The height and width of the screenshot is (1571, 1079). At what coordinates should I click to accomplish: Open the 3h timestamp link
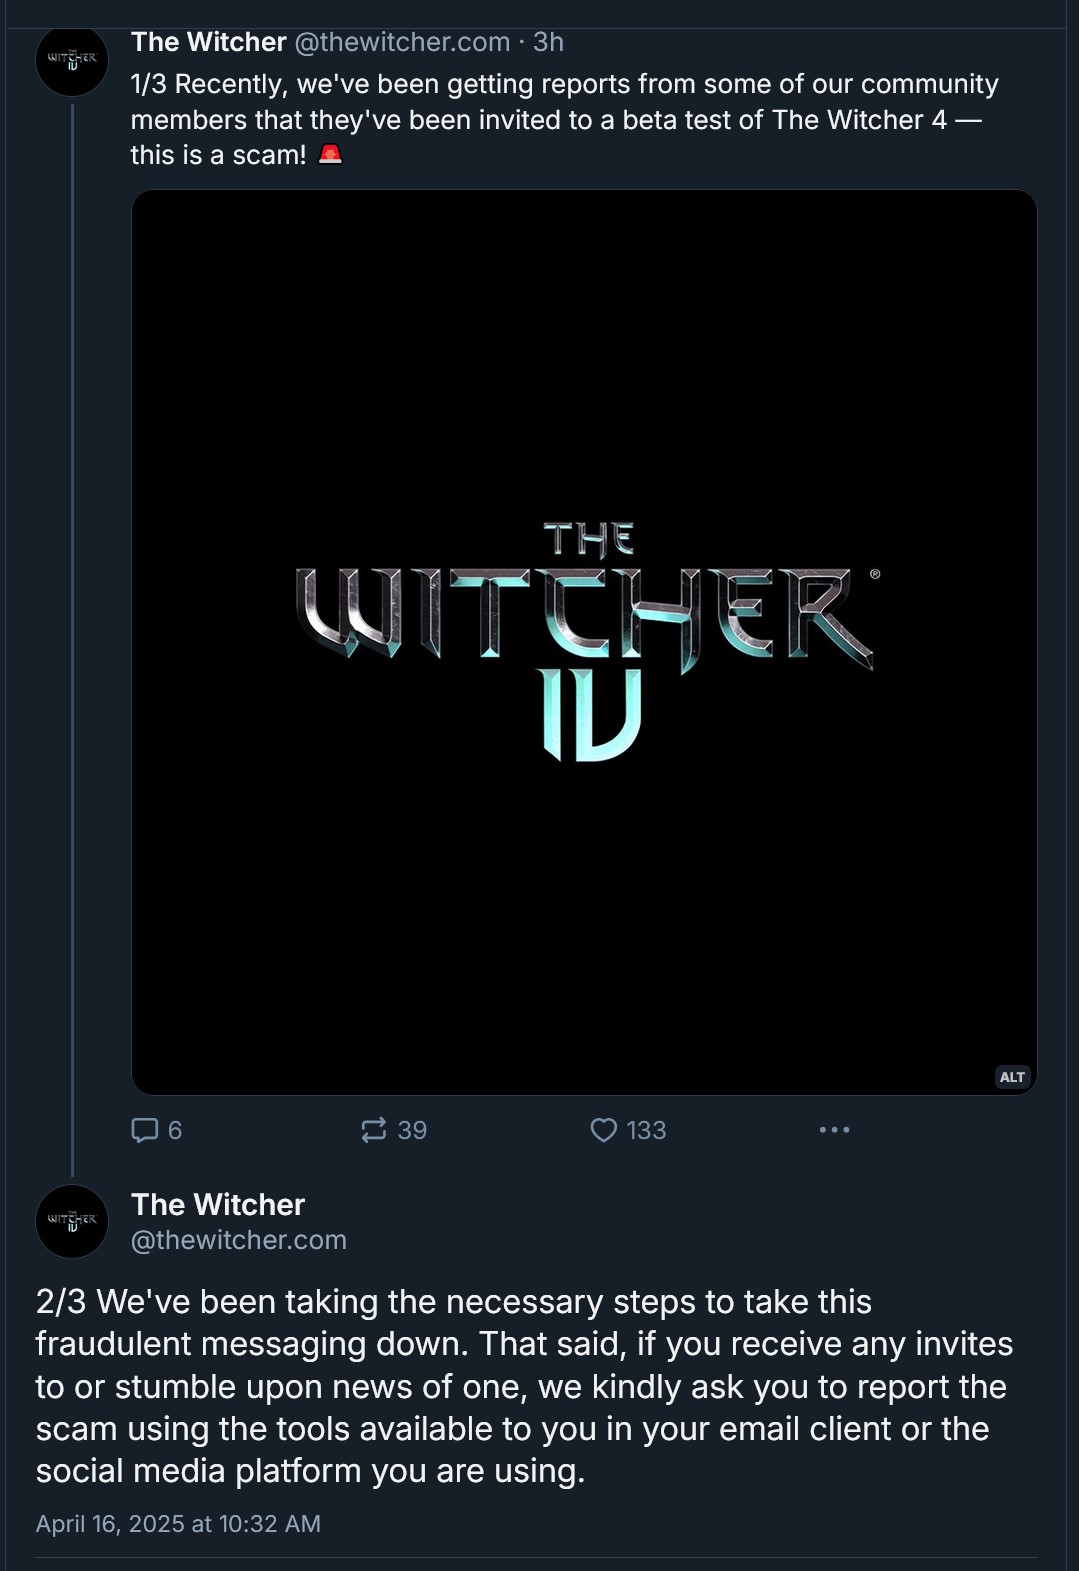(x=548, y=42)
